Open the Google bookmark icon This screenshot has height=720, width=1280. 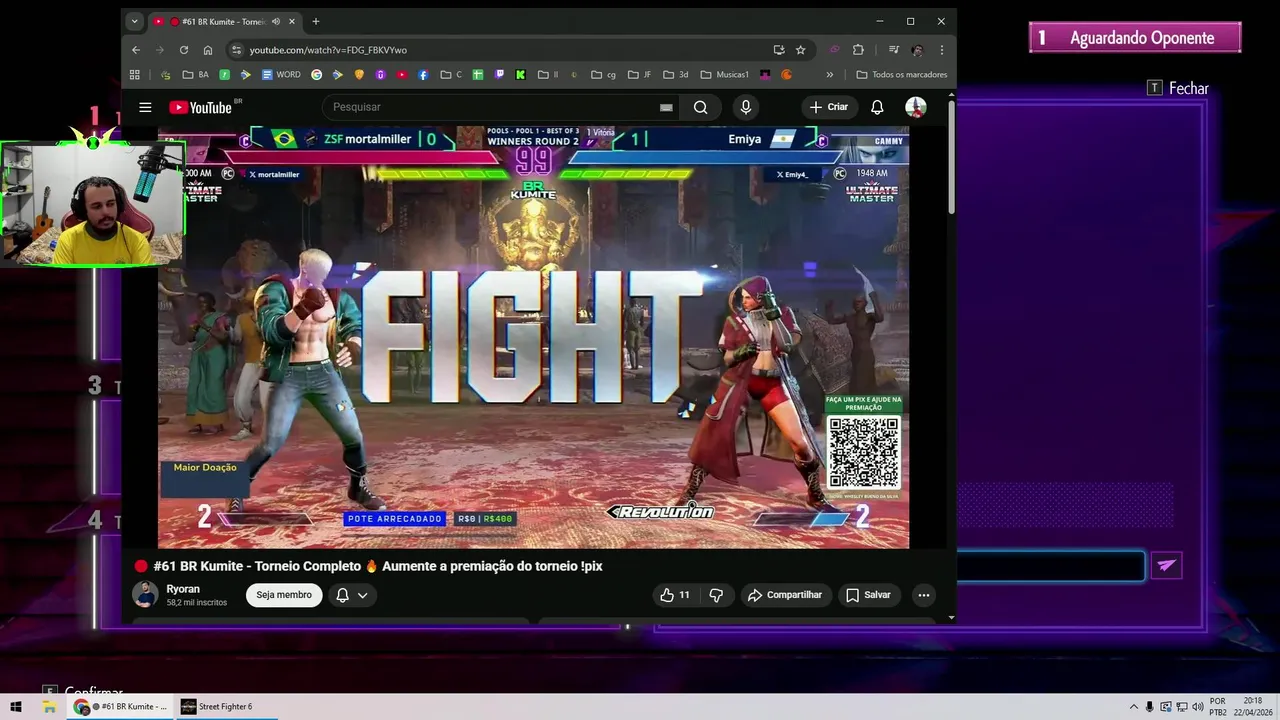pyautogui.click(x=316, y=75)
